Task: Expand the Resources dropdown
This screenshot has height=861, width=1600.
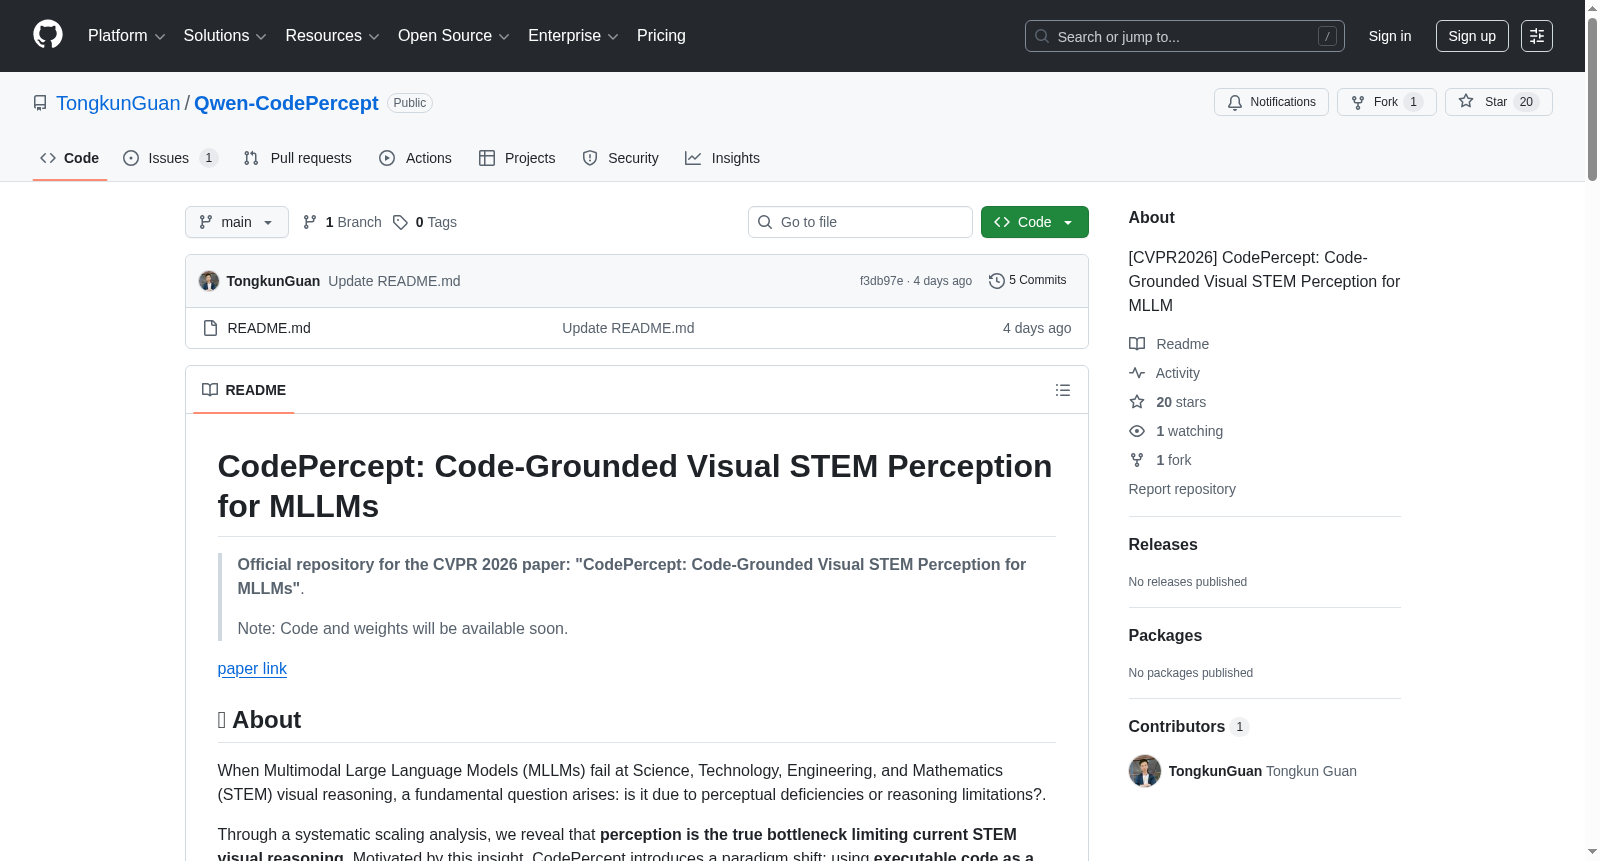Action: (332, 36)
